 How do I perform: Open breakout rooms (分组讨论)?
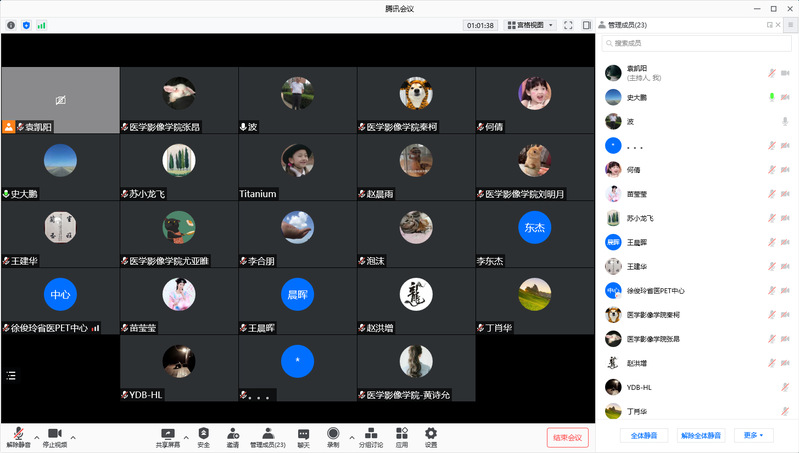click(x=371, y=436)
